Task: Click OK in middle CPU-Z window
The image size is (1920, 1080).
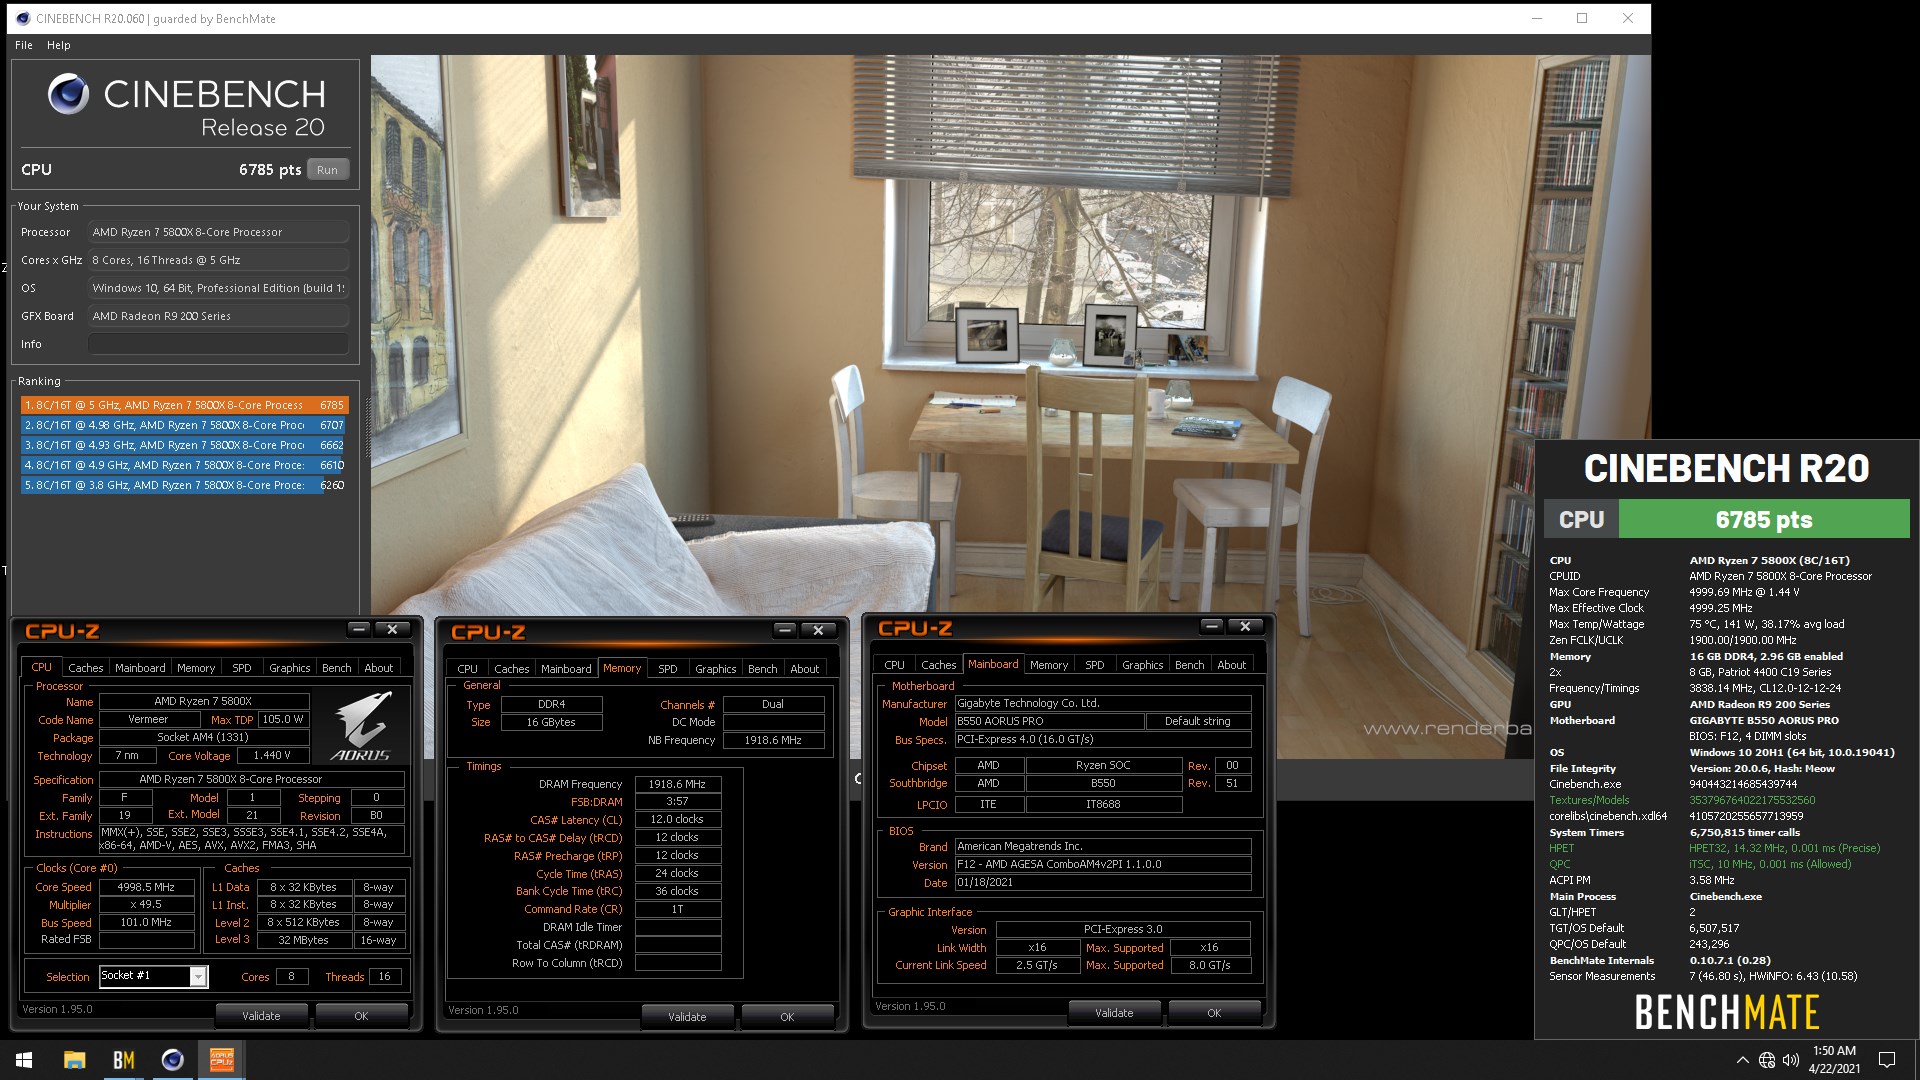Action: 787,1017
